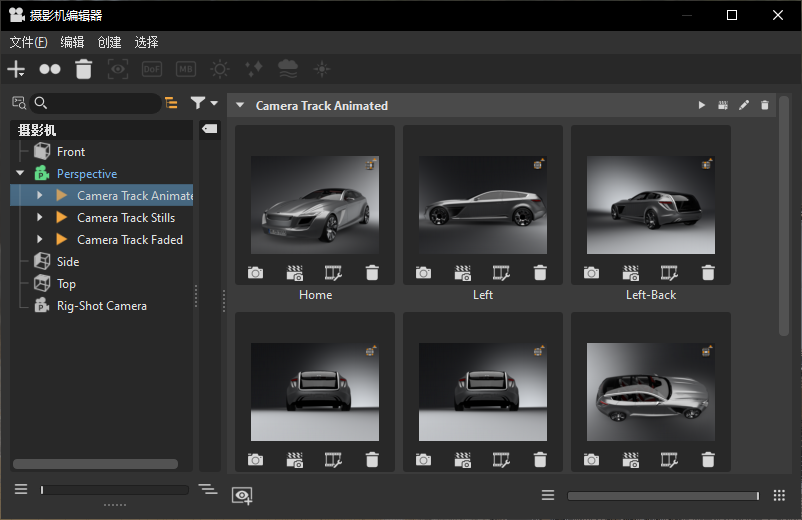Open the Edit (编辑) menu

pos(72,42)
